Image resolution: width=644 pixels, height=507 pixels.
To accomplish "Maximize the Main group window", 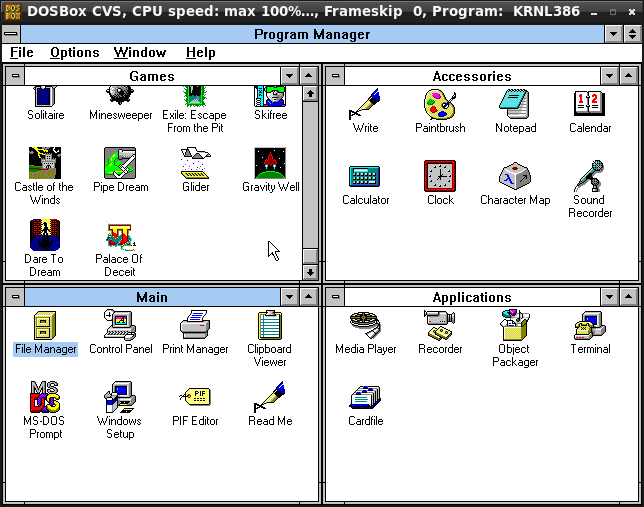I will pyautogui.click(x=308, y=297).
